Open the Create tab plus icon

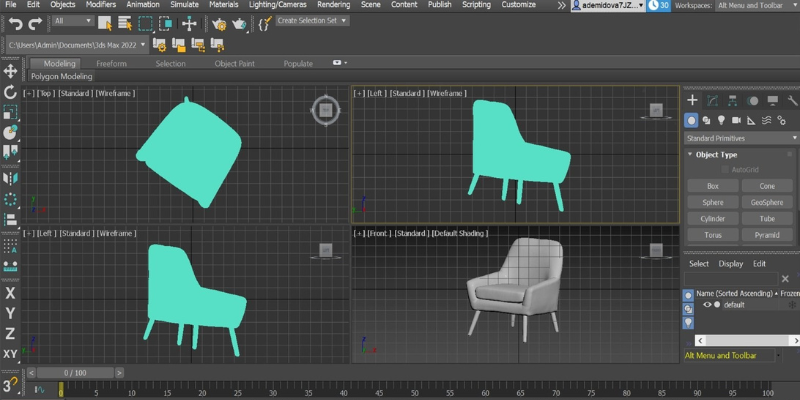[x=692, y=100]
